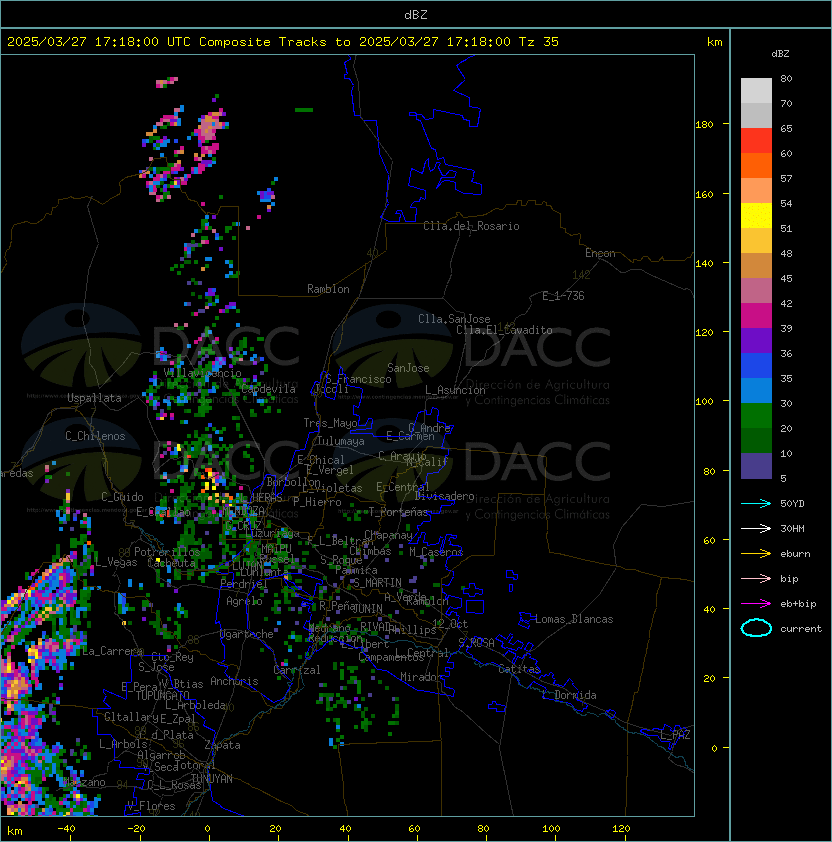Screen dimensions: 832x842
Task: Click the 120 tick on horizontal km axis
Action: point(621,829)
